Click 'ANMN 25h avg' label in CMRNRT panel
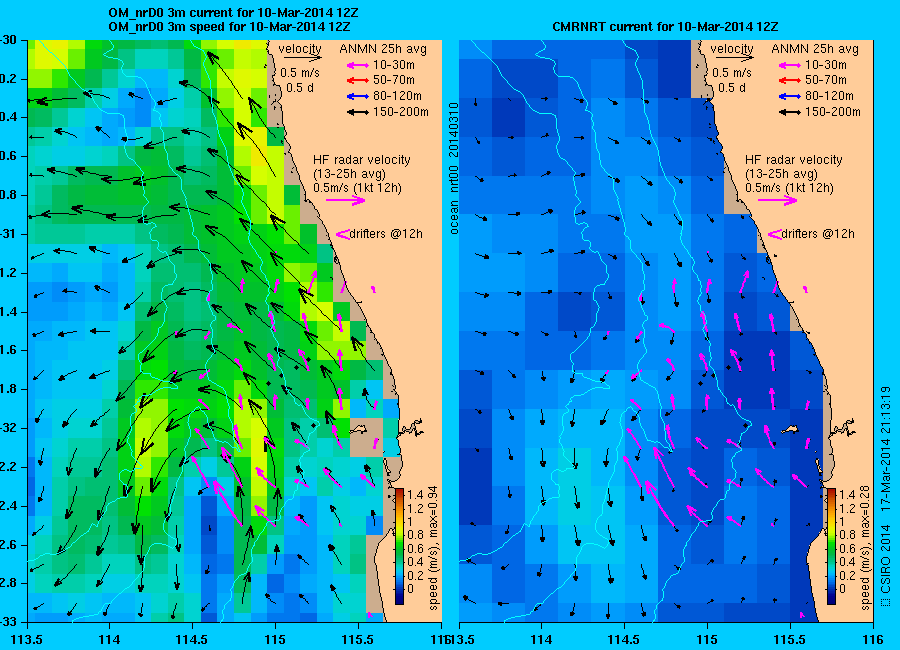The width and height of the screenshot is (900, 650). (815, 49)
